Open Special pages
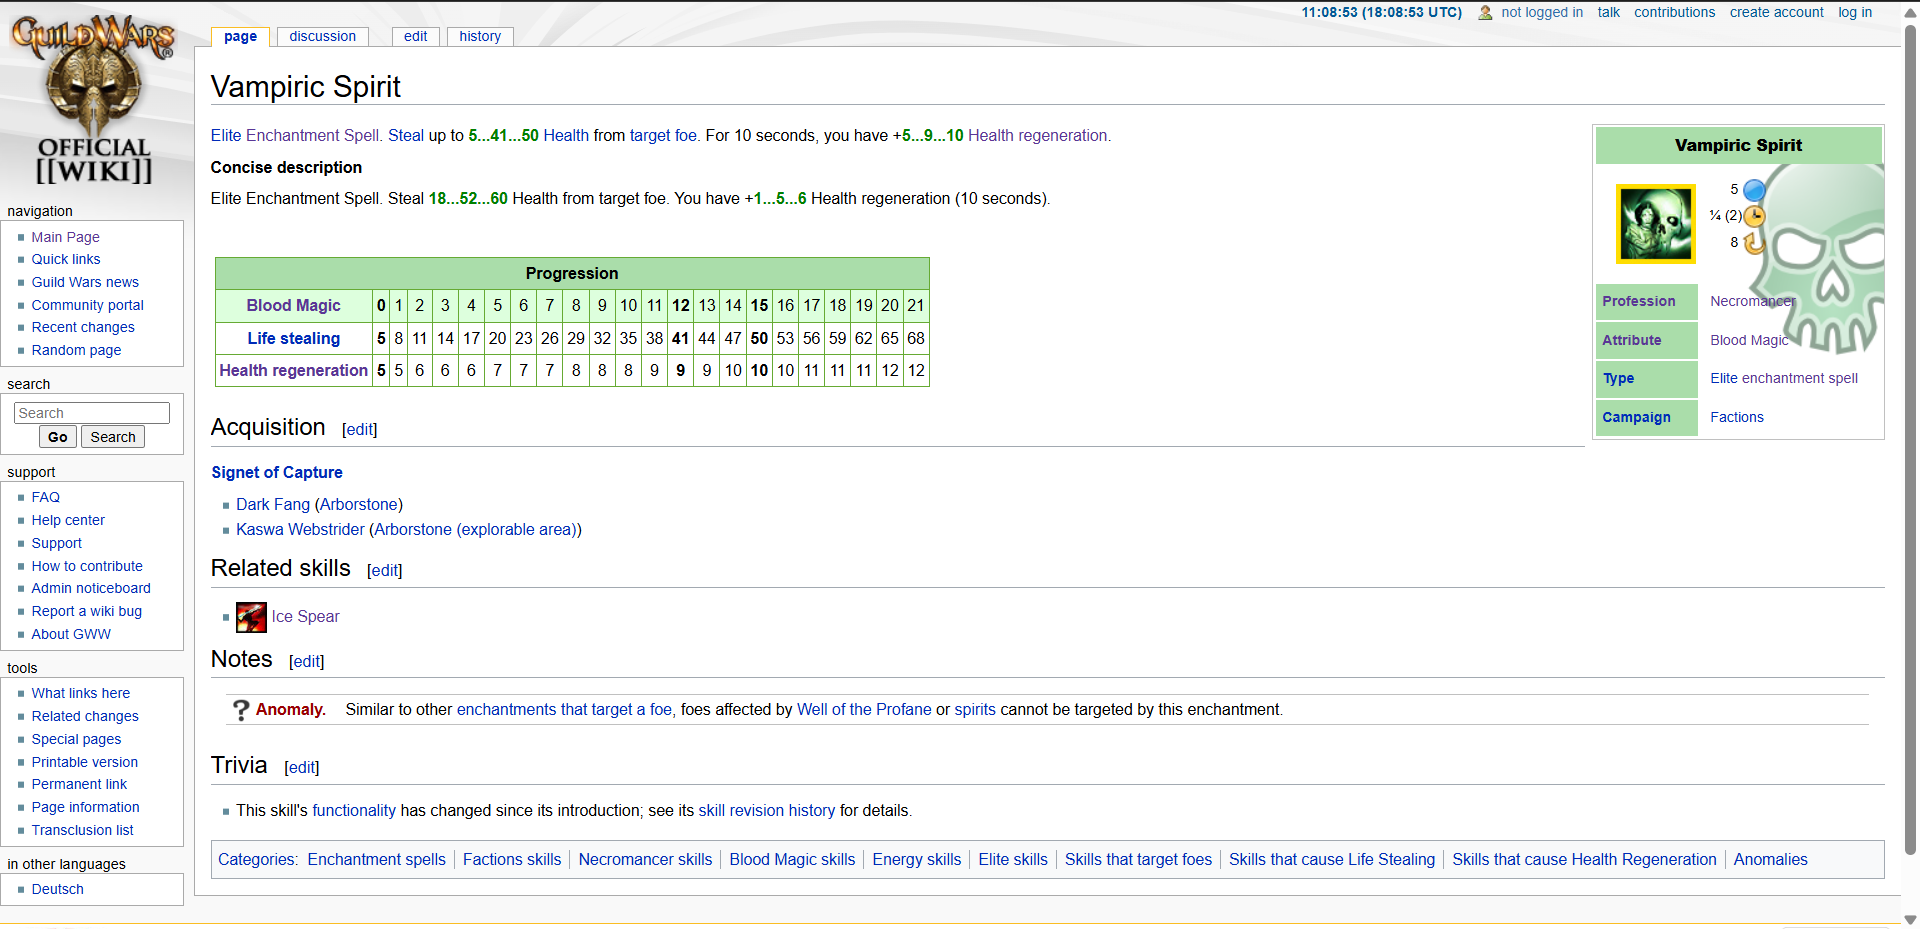The width and height of the screenshot is (1920, 929). click(76, 739)
